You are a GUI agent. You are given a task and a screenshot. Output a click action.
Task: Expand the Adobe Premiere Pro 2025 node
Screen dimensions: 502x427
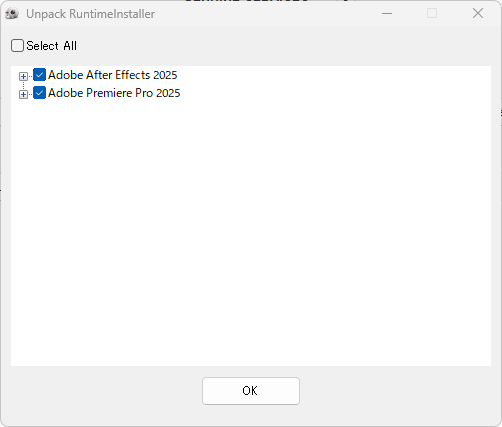23,95
